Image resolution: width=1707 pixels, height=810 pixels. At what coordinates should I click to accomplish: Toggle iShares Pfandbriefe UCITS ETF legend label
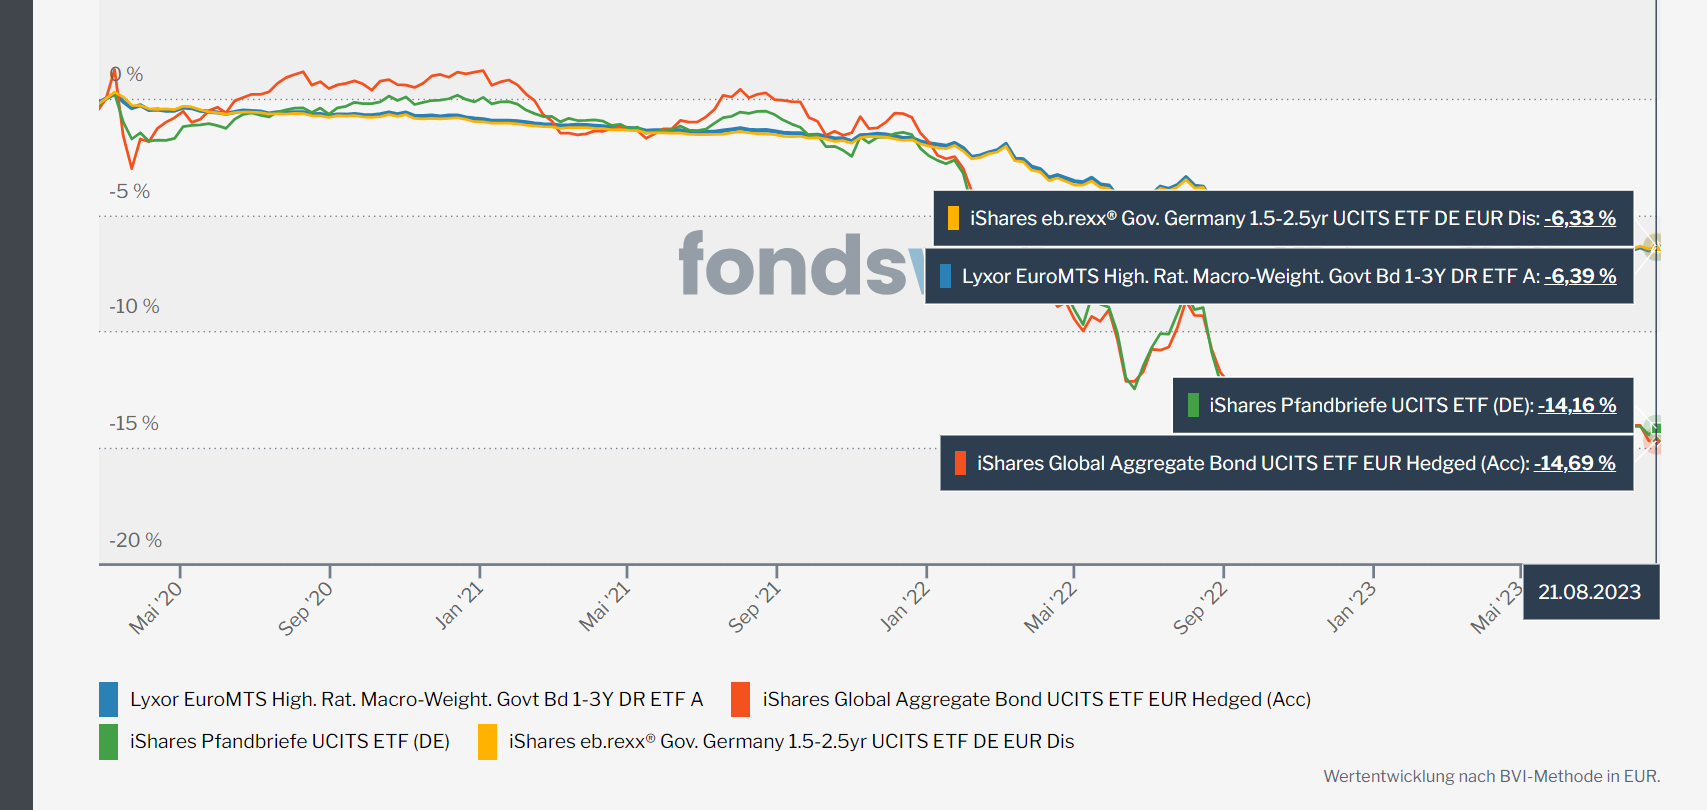click(289, 741)
